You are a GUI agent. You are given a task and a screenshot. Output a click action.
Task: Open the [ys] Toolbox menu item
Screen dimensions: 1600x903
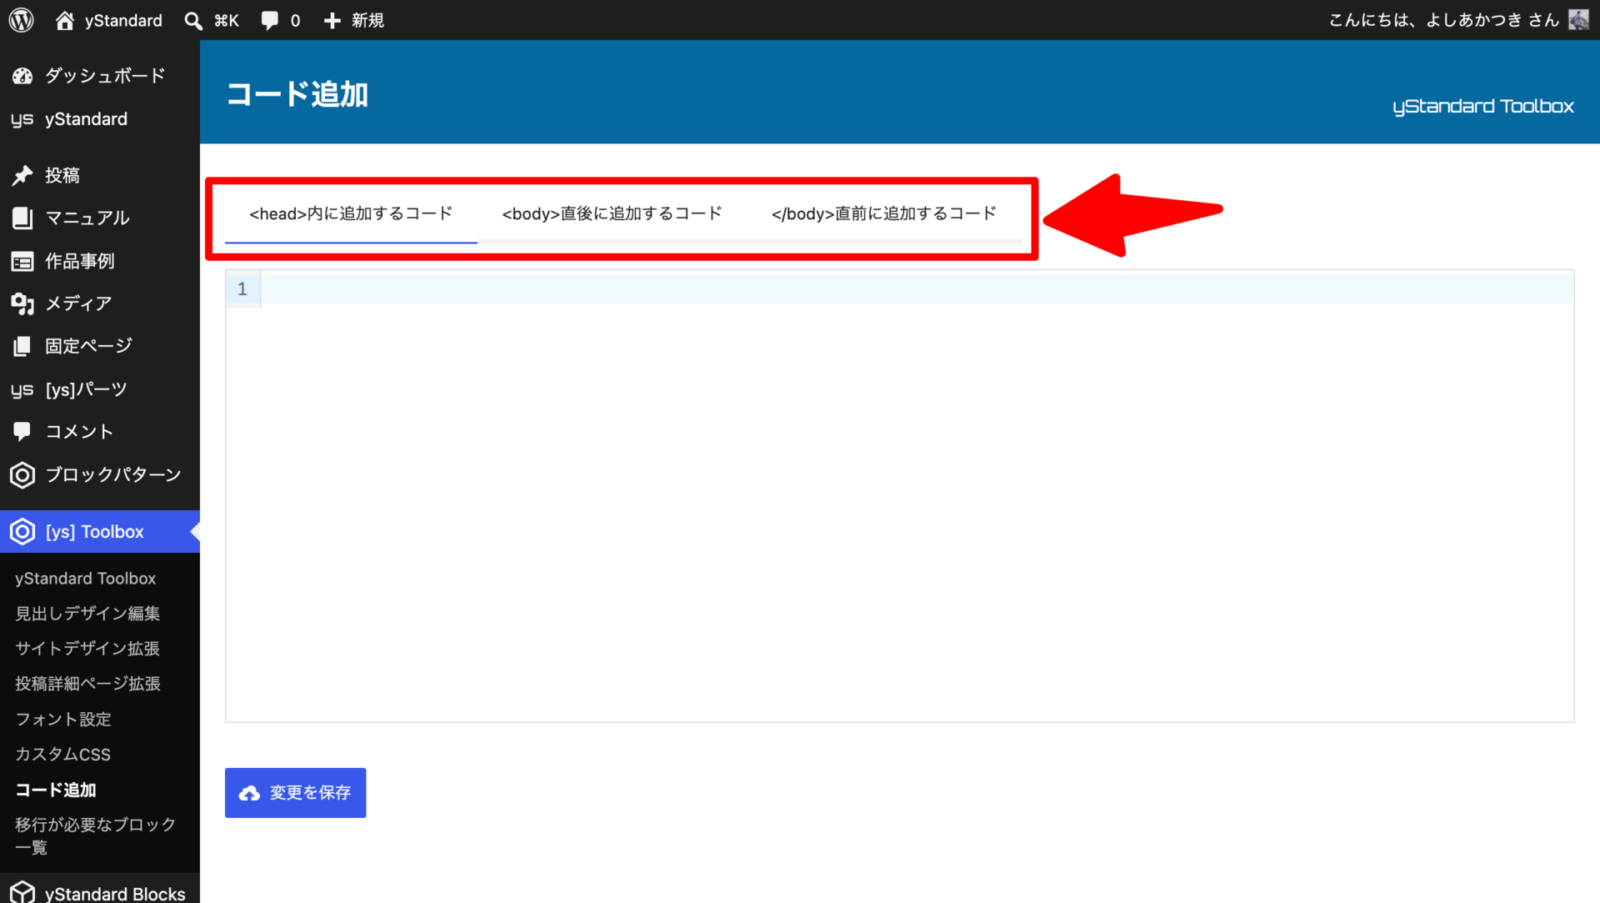point(100,532)
